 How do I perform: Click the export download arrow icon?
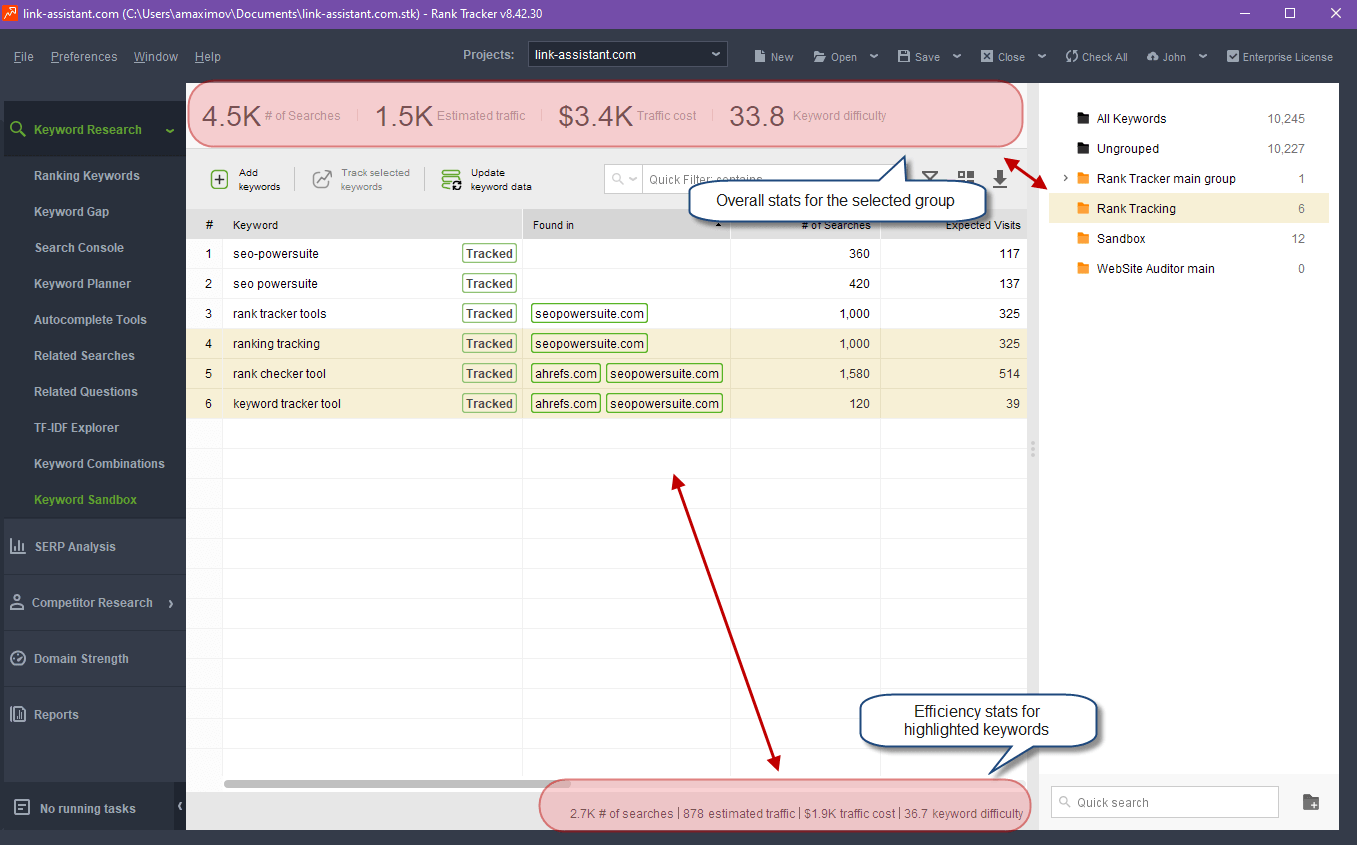(1000, 179)
